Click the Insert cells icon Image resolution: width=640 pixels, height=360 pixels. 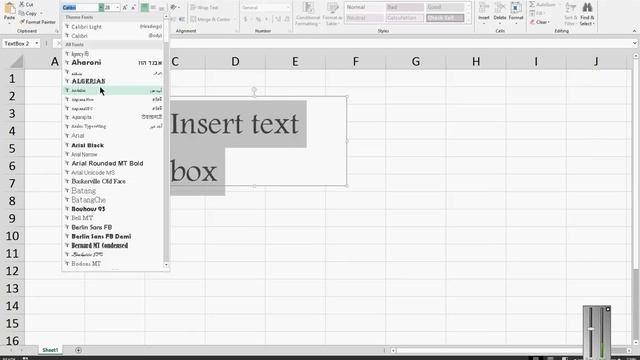pos(484,8)
